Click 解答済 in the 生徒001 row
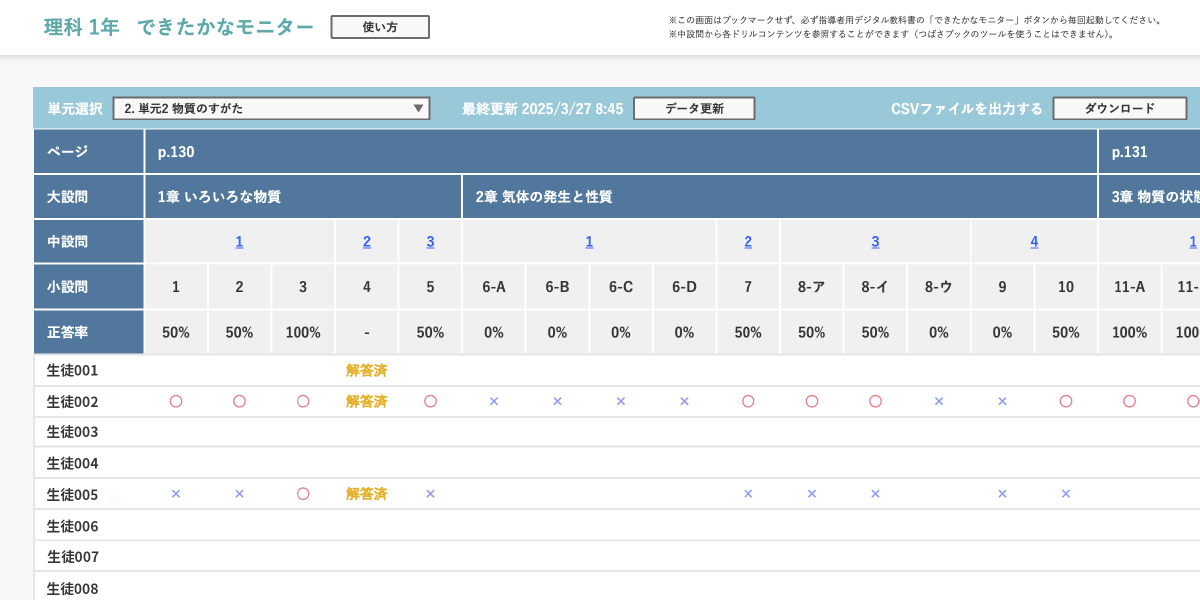 [x=367, y=370]
